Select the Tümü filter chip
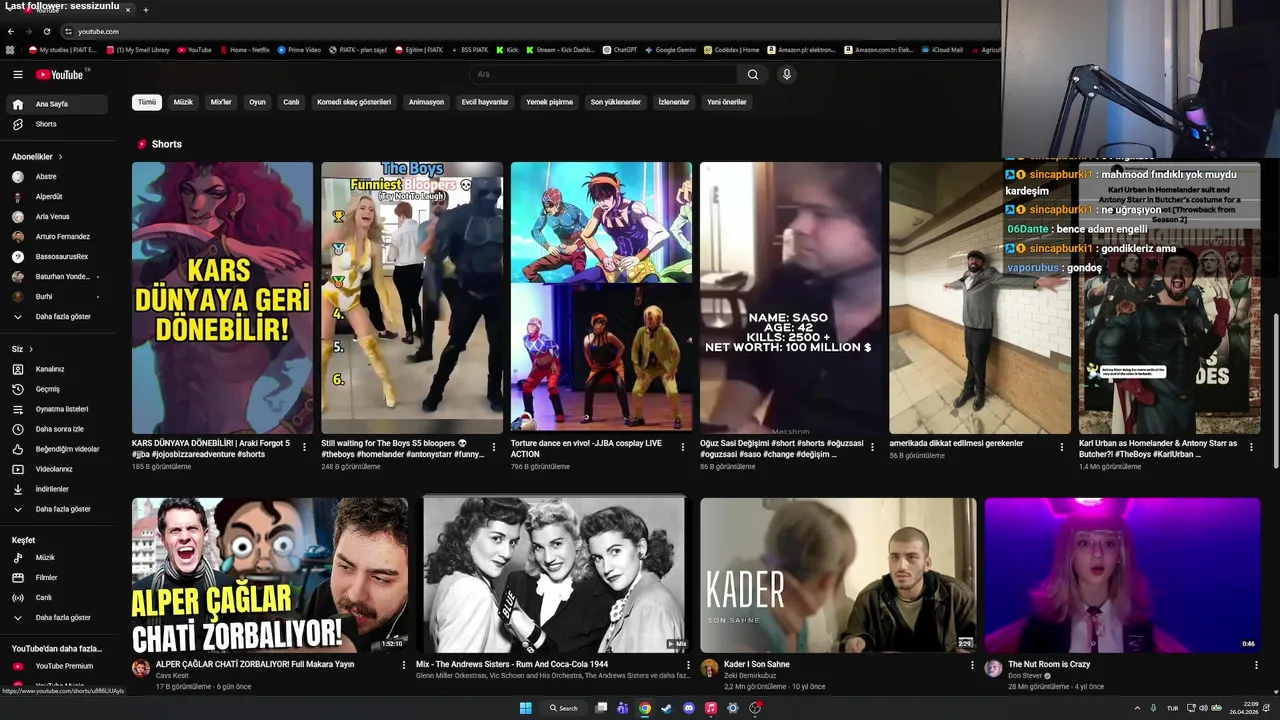The width and height of the screenshot is (1280, 720). pyautogui.click(x=147, y=102)
